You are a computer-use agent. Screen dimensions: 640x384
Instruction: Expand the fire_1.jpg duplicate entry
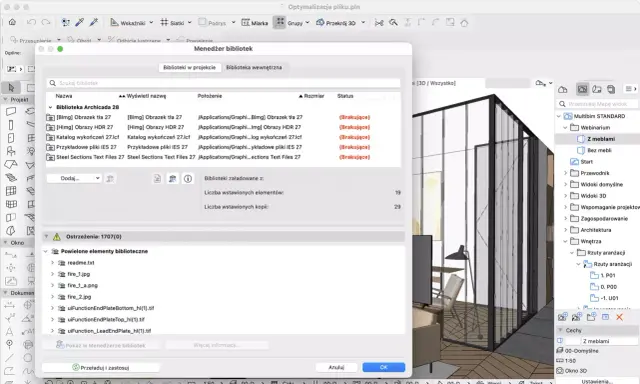pos(52,274)
